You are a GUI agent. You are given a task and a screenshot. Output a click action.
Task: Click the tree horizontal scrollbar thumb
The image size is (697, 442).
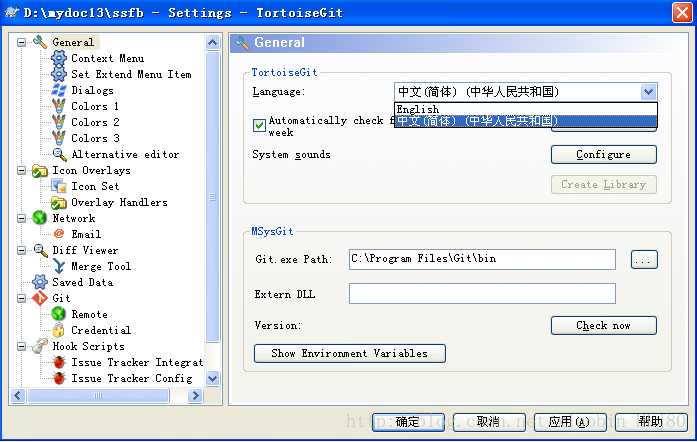pyautogui.click(x=98, y=395)
